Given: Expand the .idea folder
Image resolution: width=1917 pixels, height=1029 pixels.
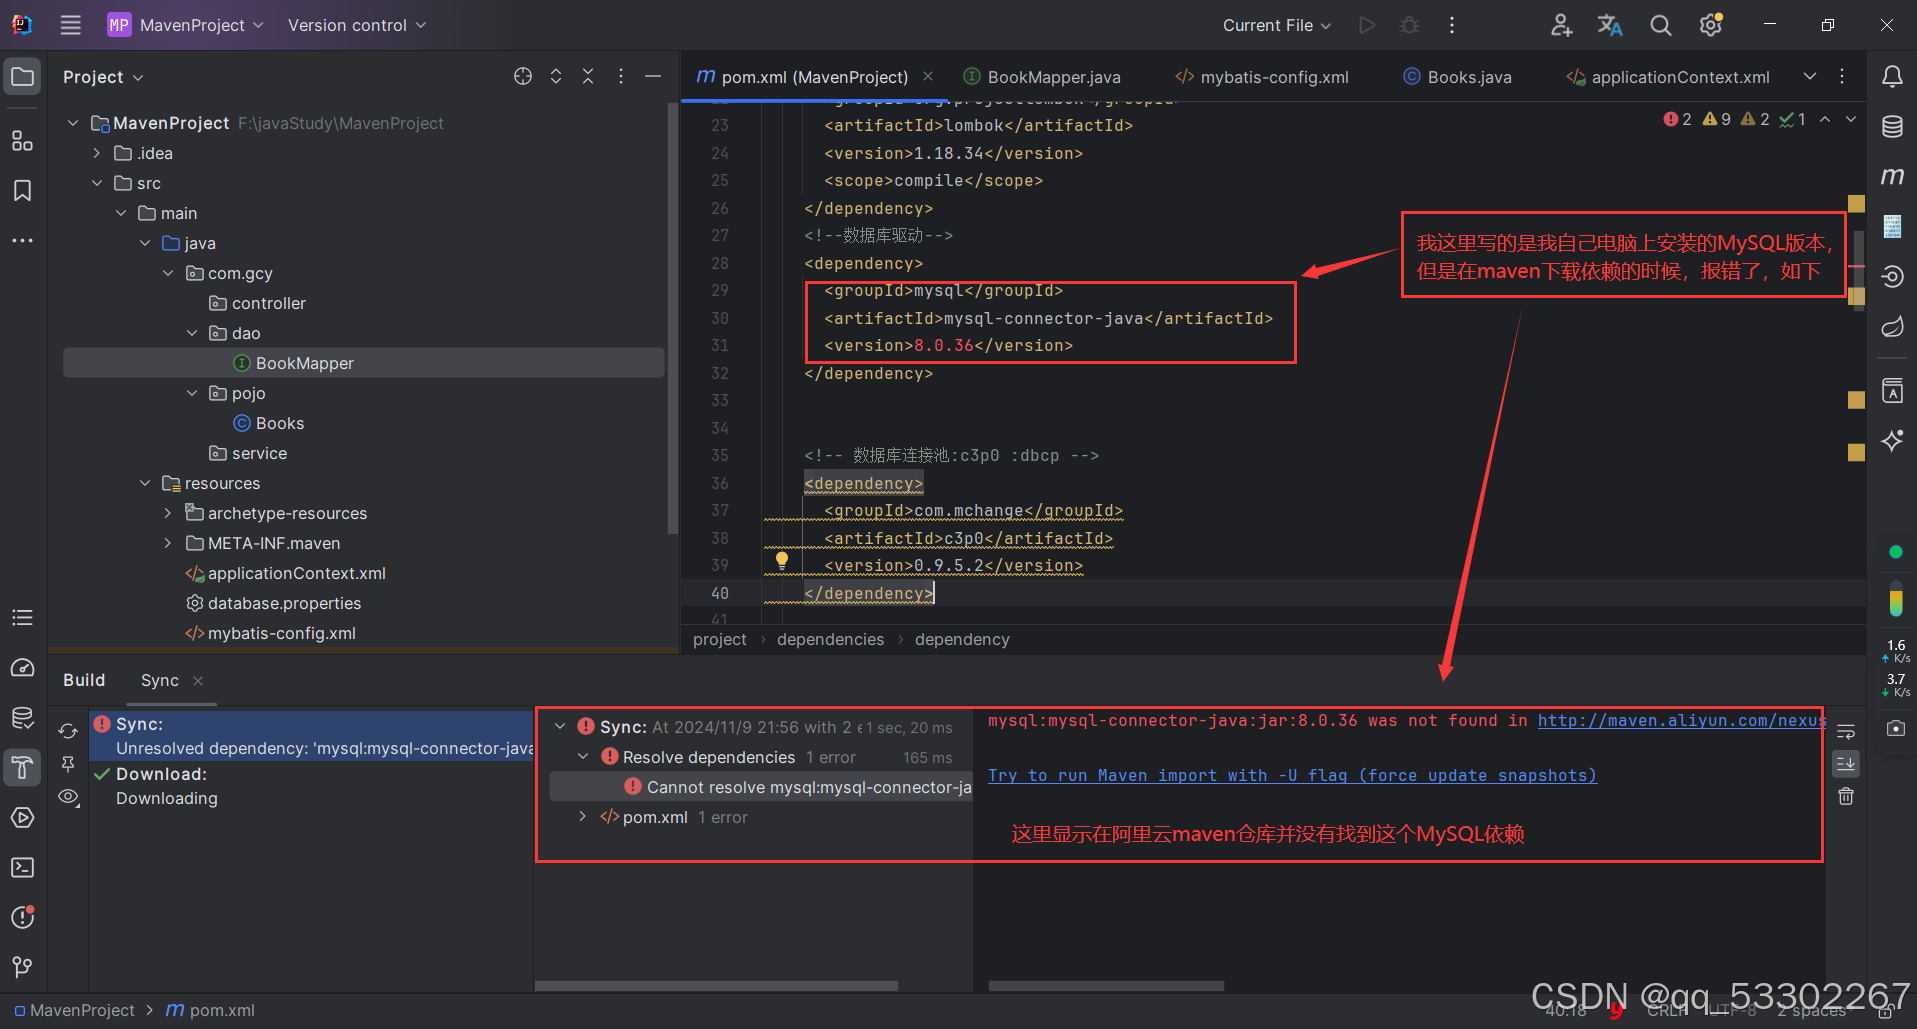Looking at the screenshot, I should (97, 153).
